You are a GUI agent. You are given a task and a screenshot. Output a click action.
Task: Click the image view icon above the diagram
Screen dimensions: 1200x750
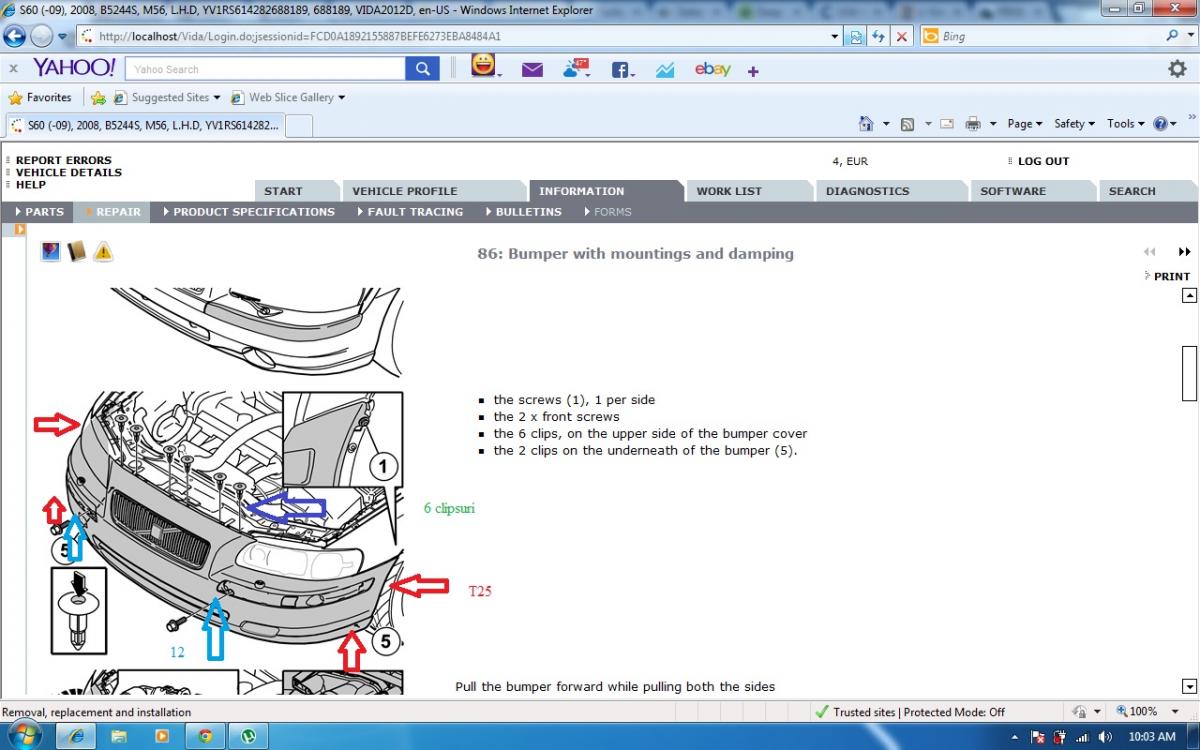(50, 252)
